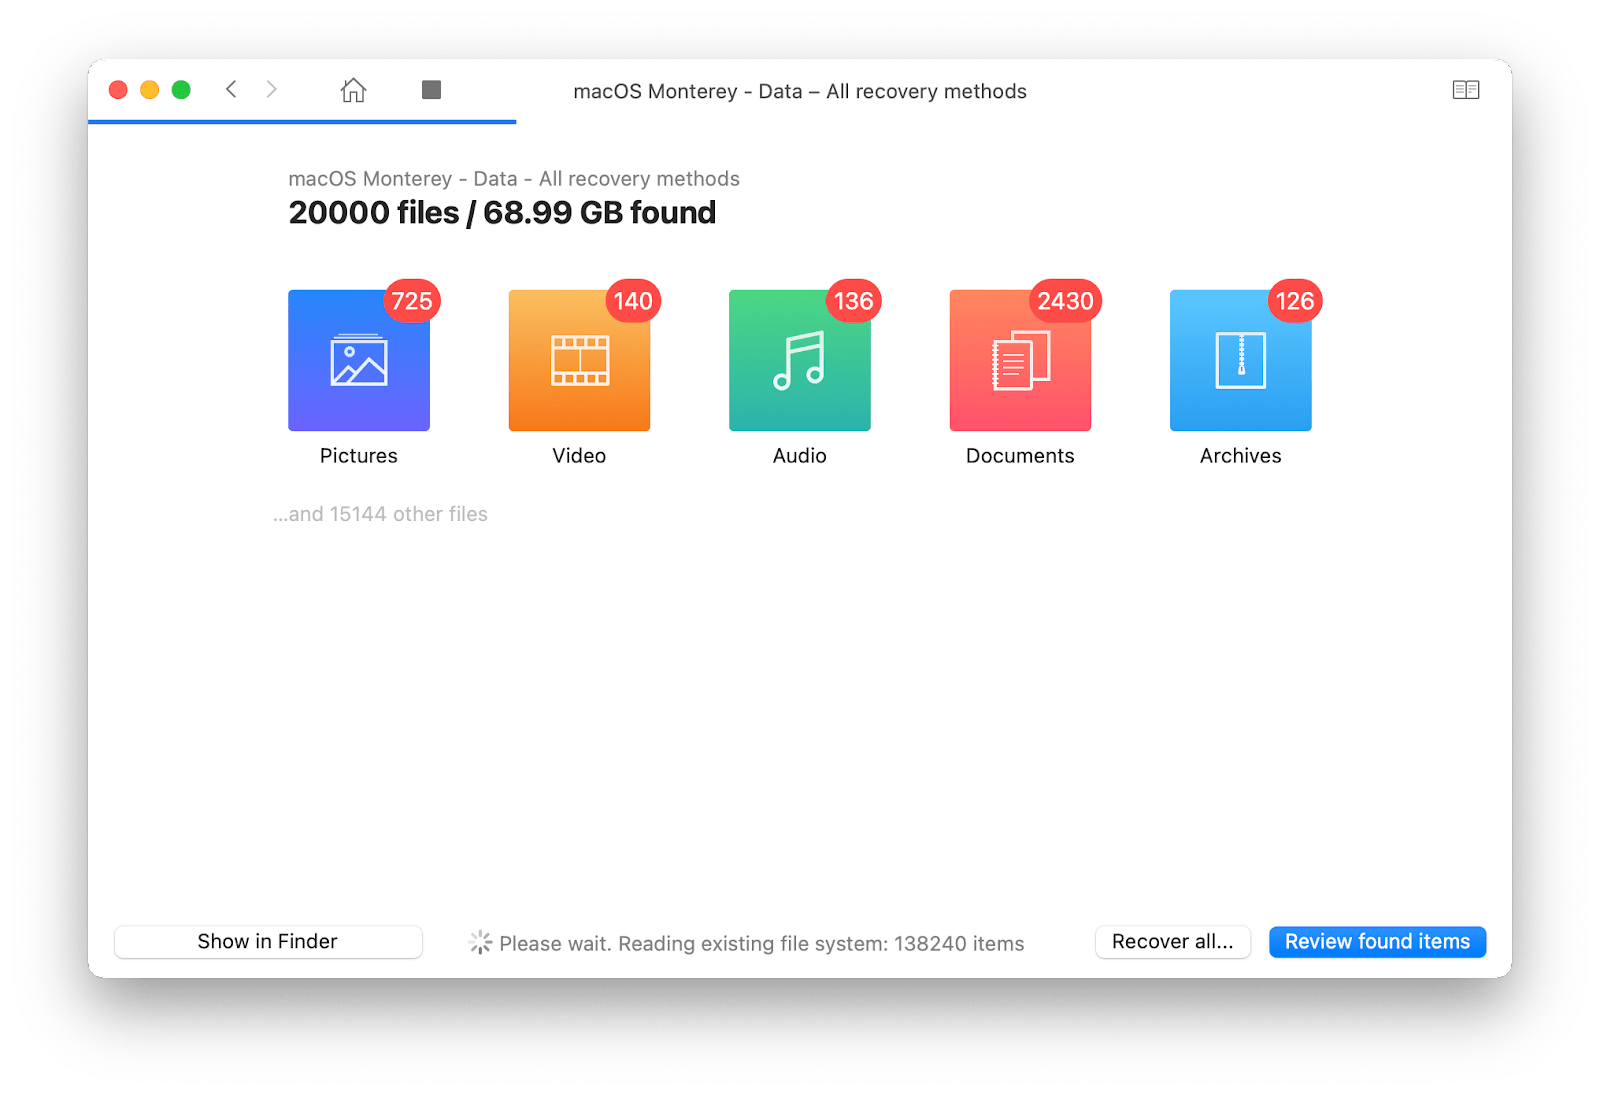Click Show in Finder
The image size is (1600, 1094).
click(x=267, y=941)
